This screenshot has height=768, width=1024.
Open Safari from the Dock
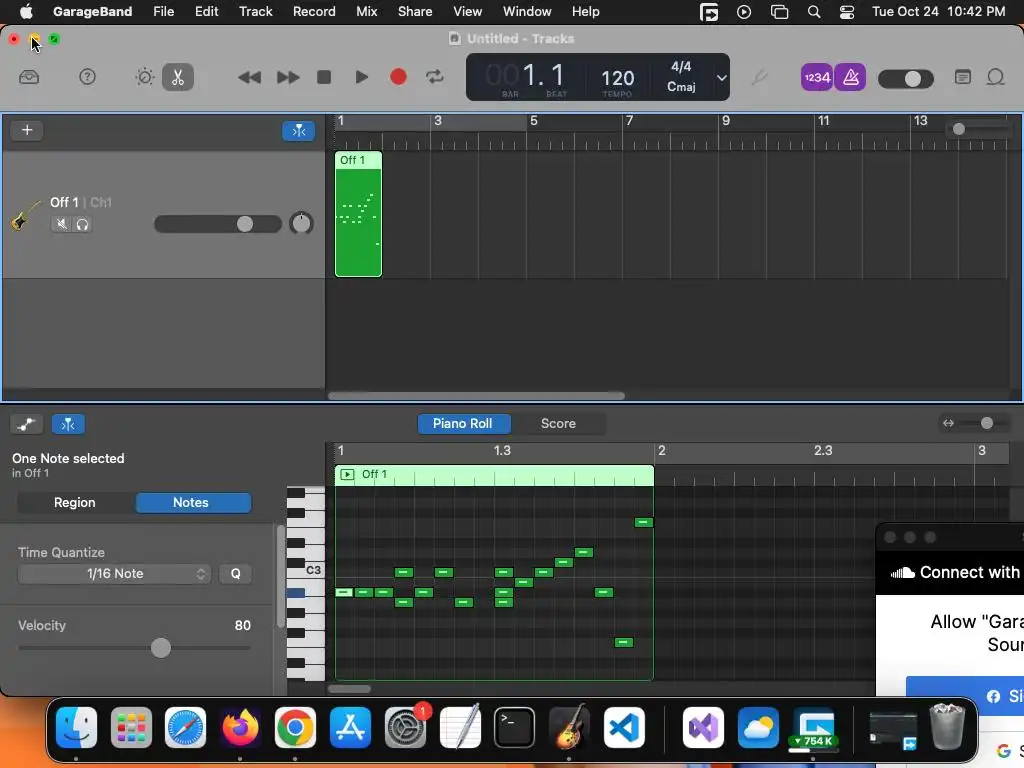pos(185,727)
